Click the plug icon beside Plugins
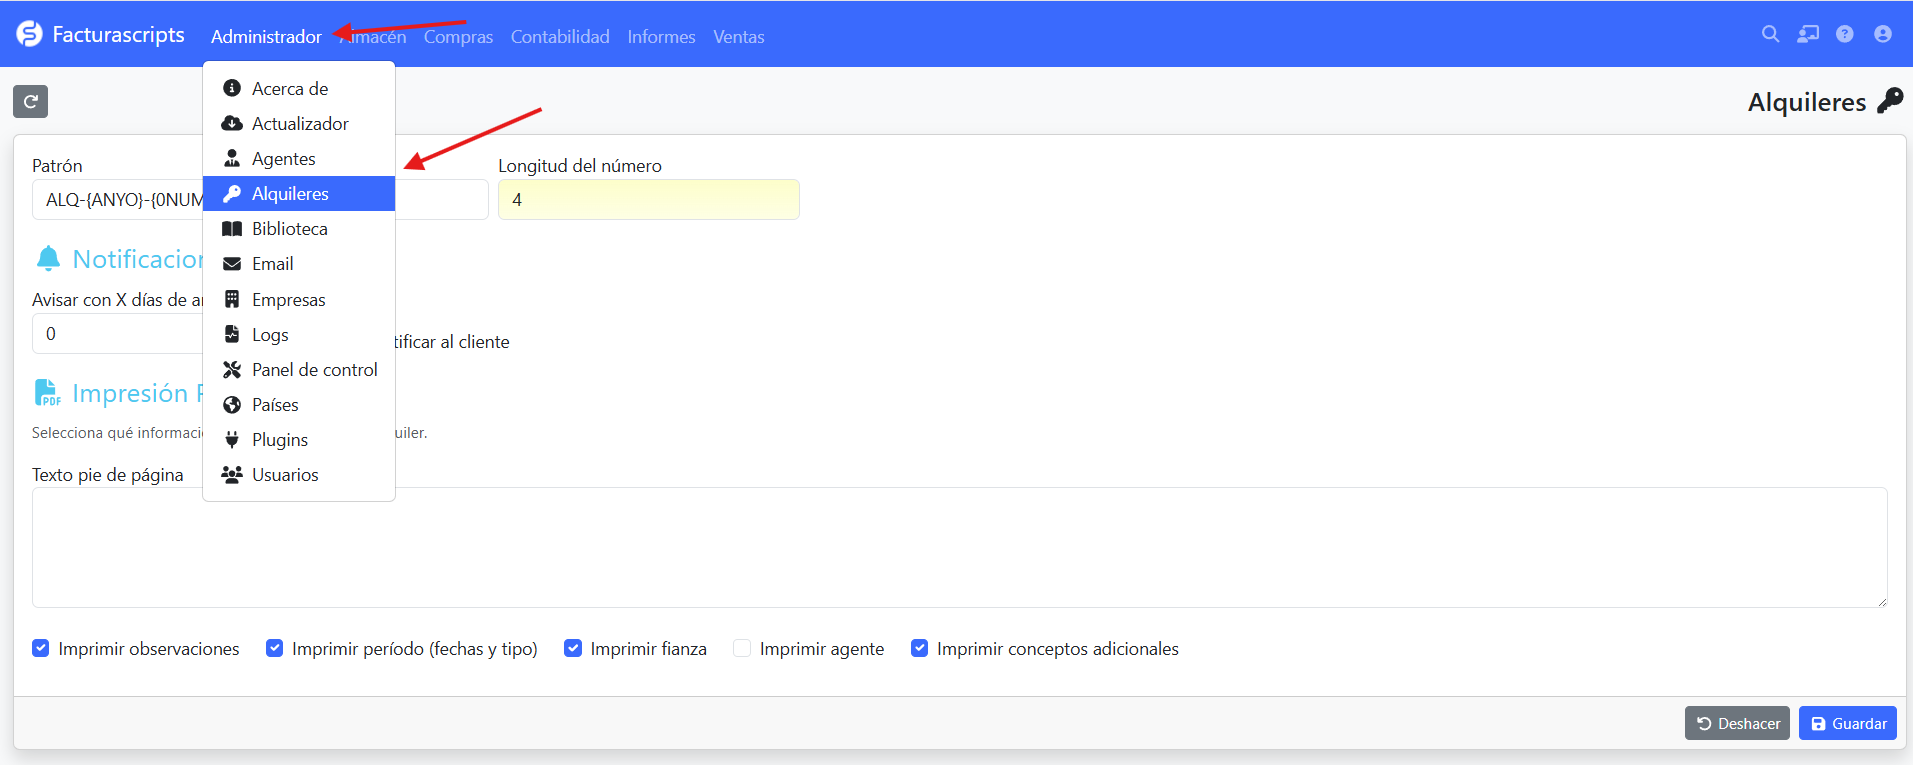 click(x=232, y=439)
